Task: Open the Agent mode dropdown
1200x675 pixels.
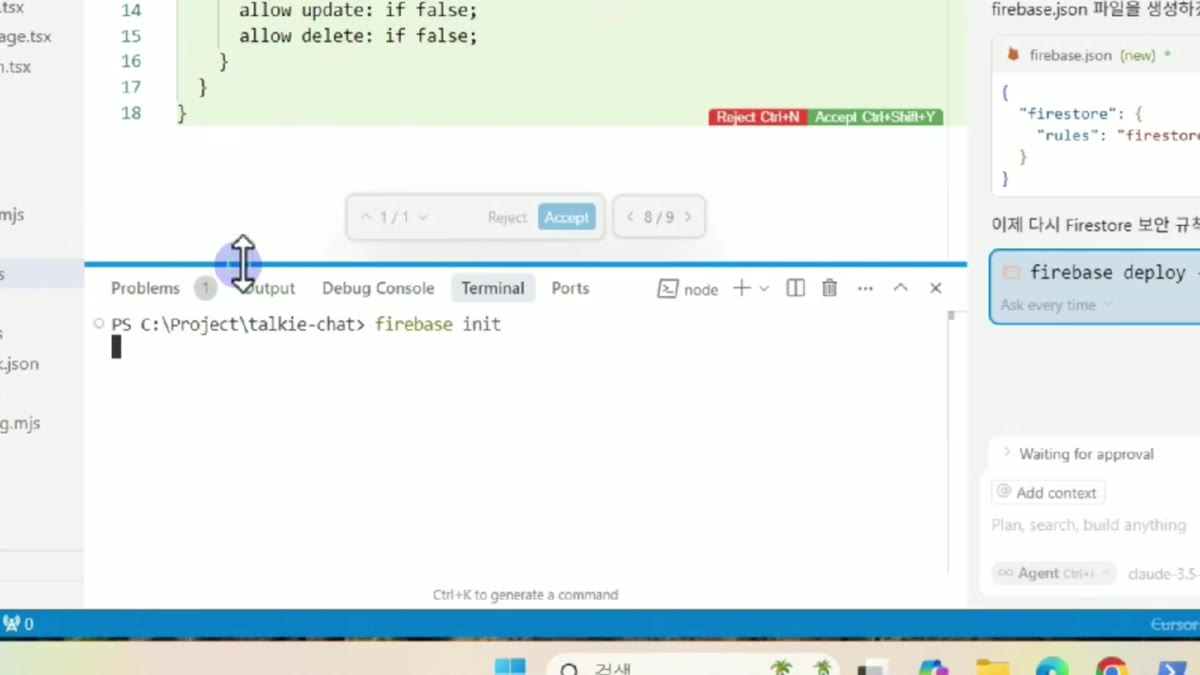Action: pyautogui.click(x=1053, y=573)
